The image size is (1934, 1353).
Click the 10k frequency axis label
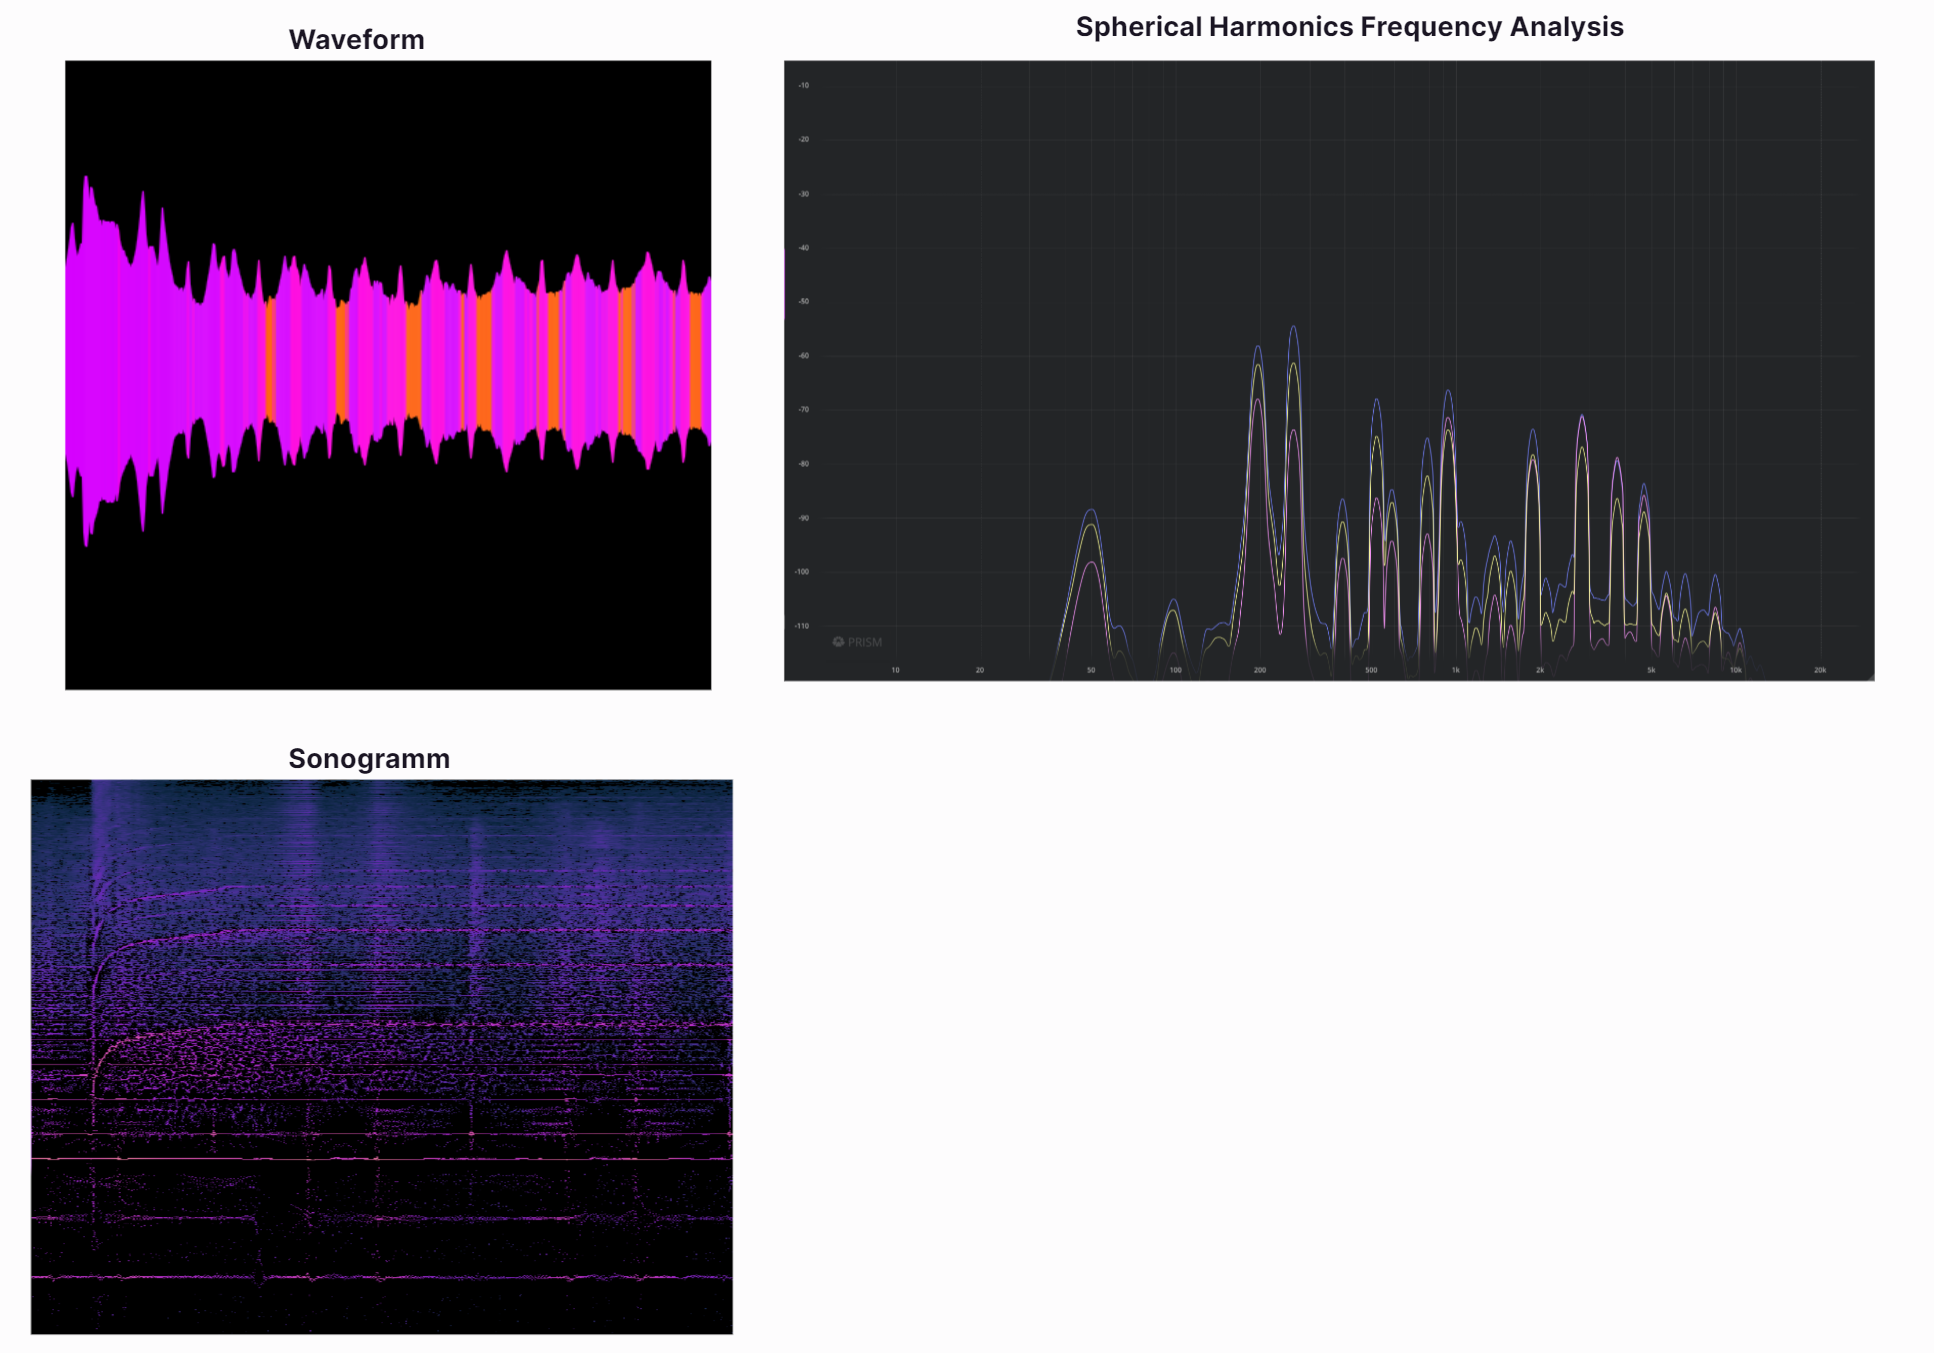[1735, 670]
